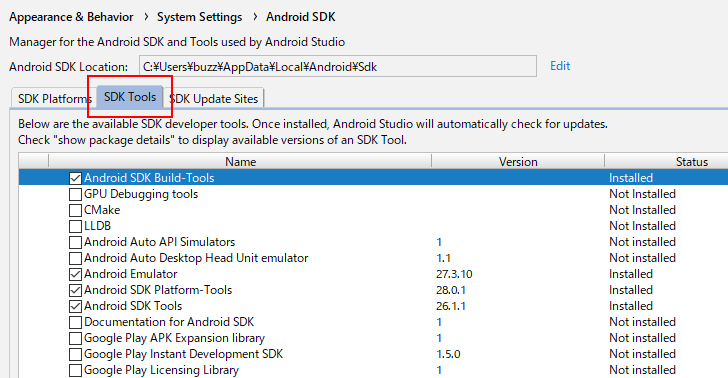
Task: Sort by the Version column header
Action: (x=518, y=162)
